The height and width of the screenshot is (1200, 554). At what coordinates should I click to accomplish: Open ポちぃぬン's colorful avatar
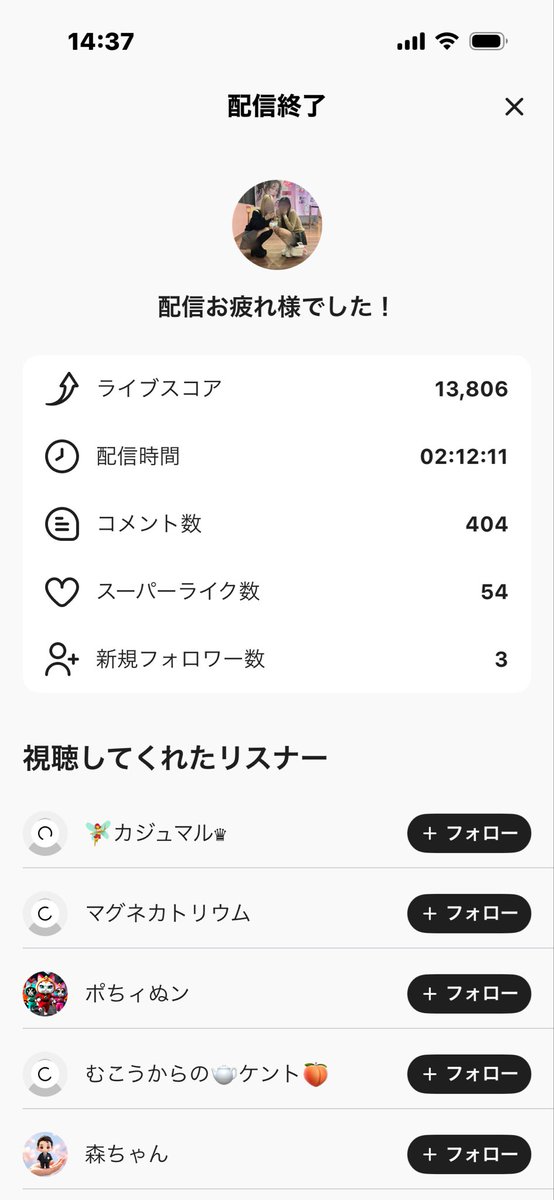point(45,993)
